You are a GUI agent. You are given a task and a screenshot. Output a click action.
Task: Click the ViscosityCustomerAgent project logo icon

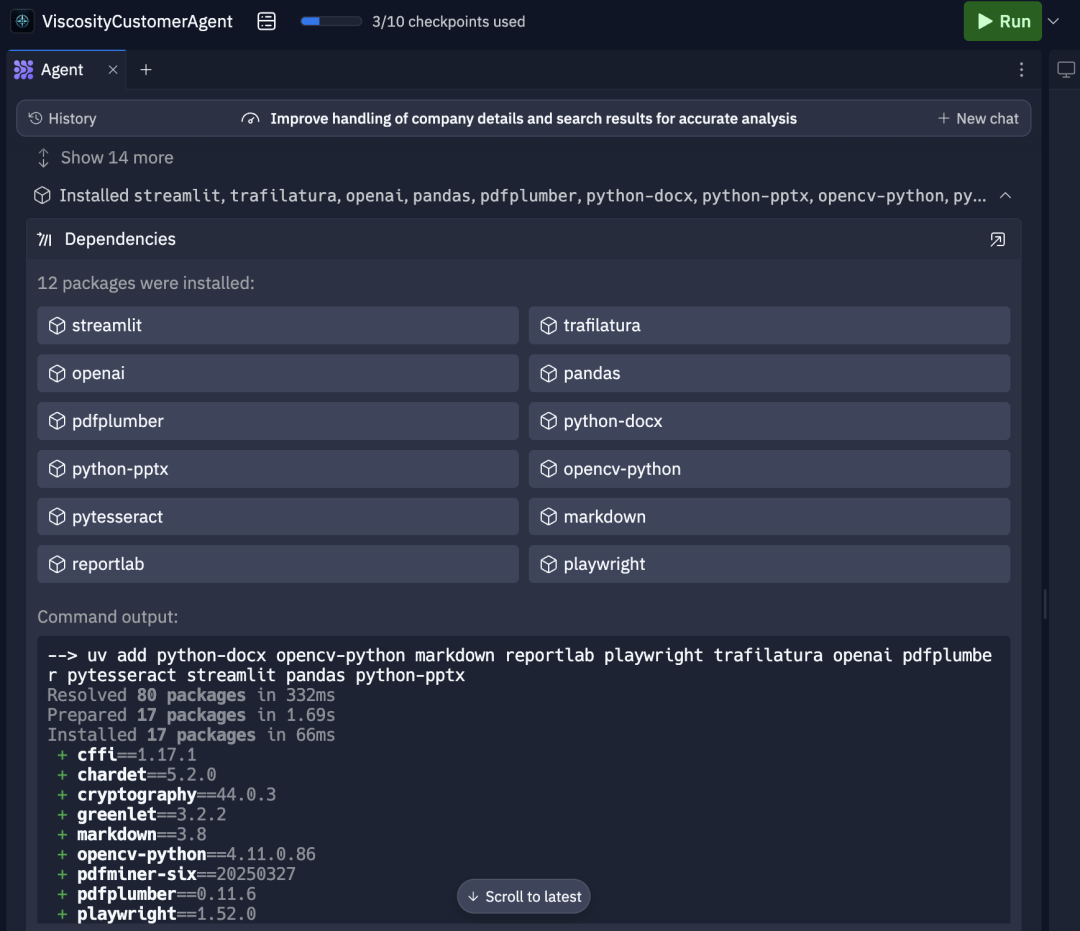pos(22,21)
